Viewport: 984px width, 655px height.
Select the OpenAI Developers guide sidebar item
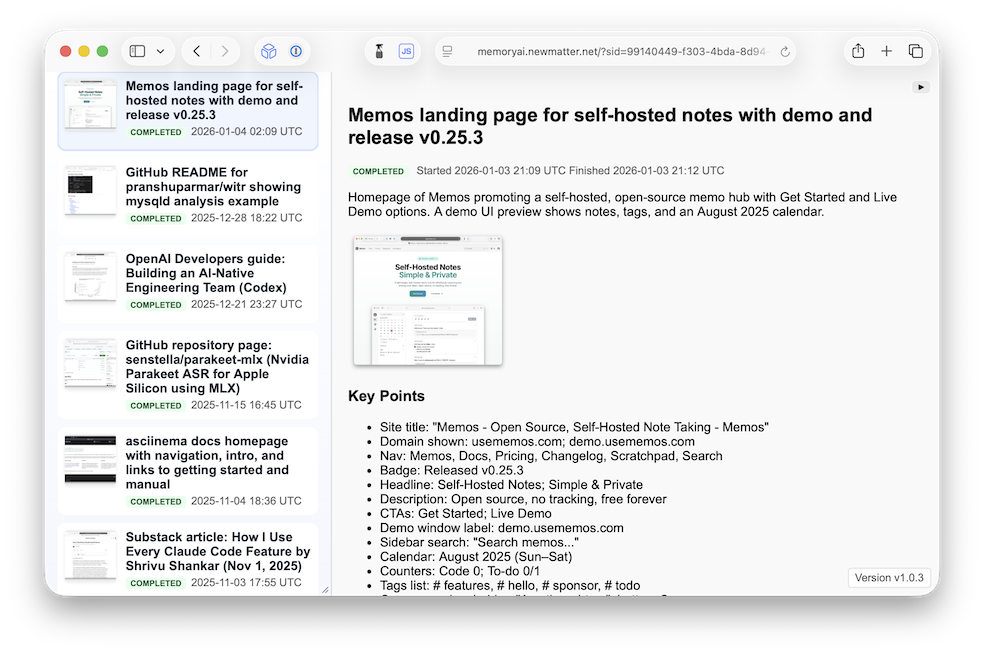click(188, 281)
